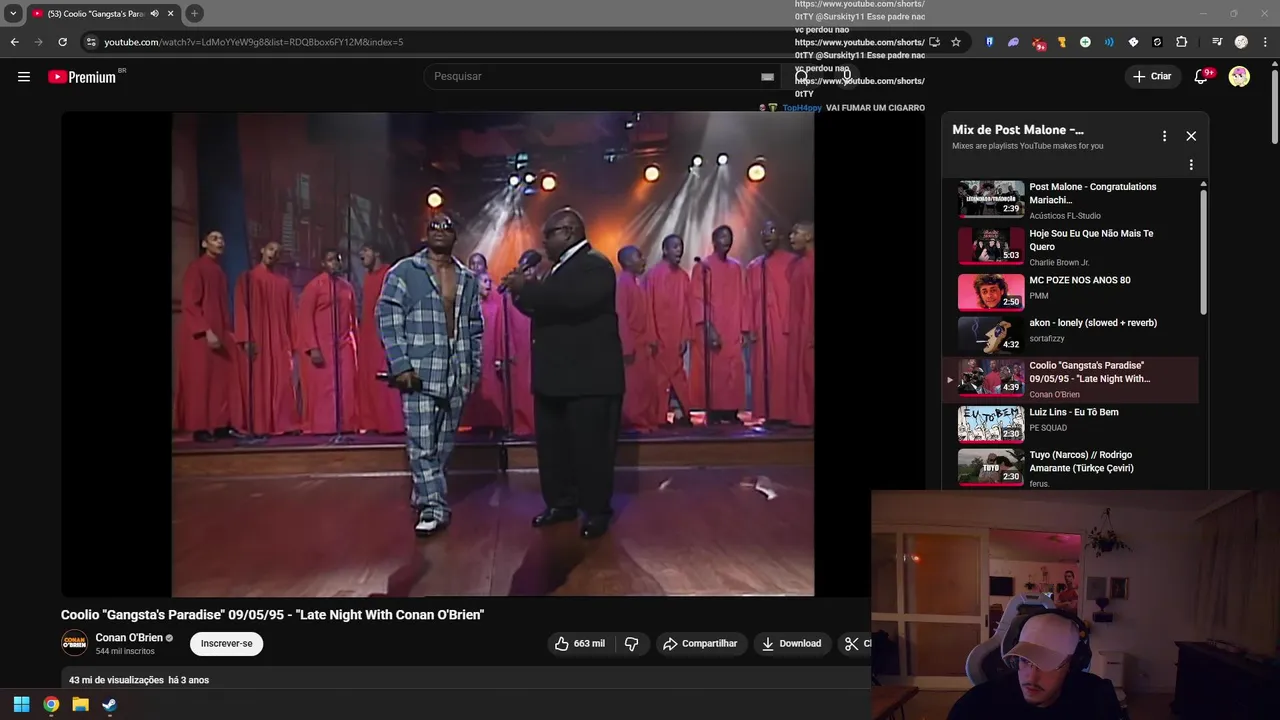Mute the tab via speaker icon
Screen dimensions: 1280x720
[154, 14]
